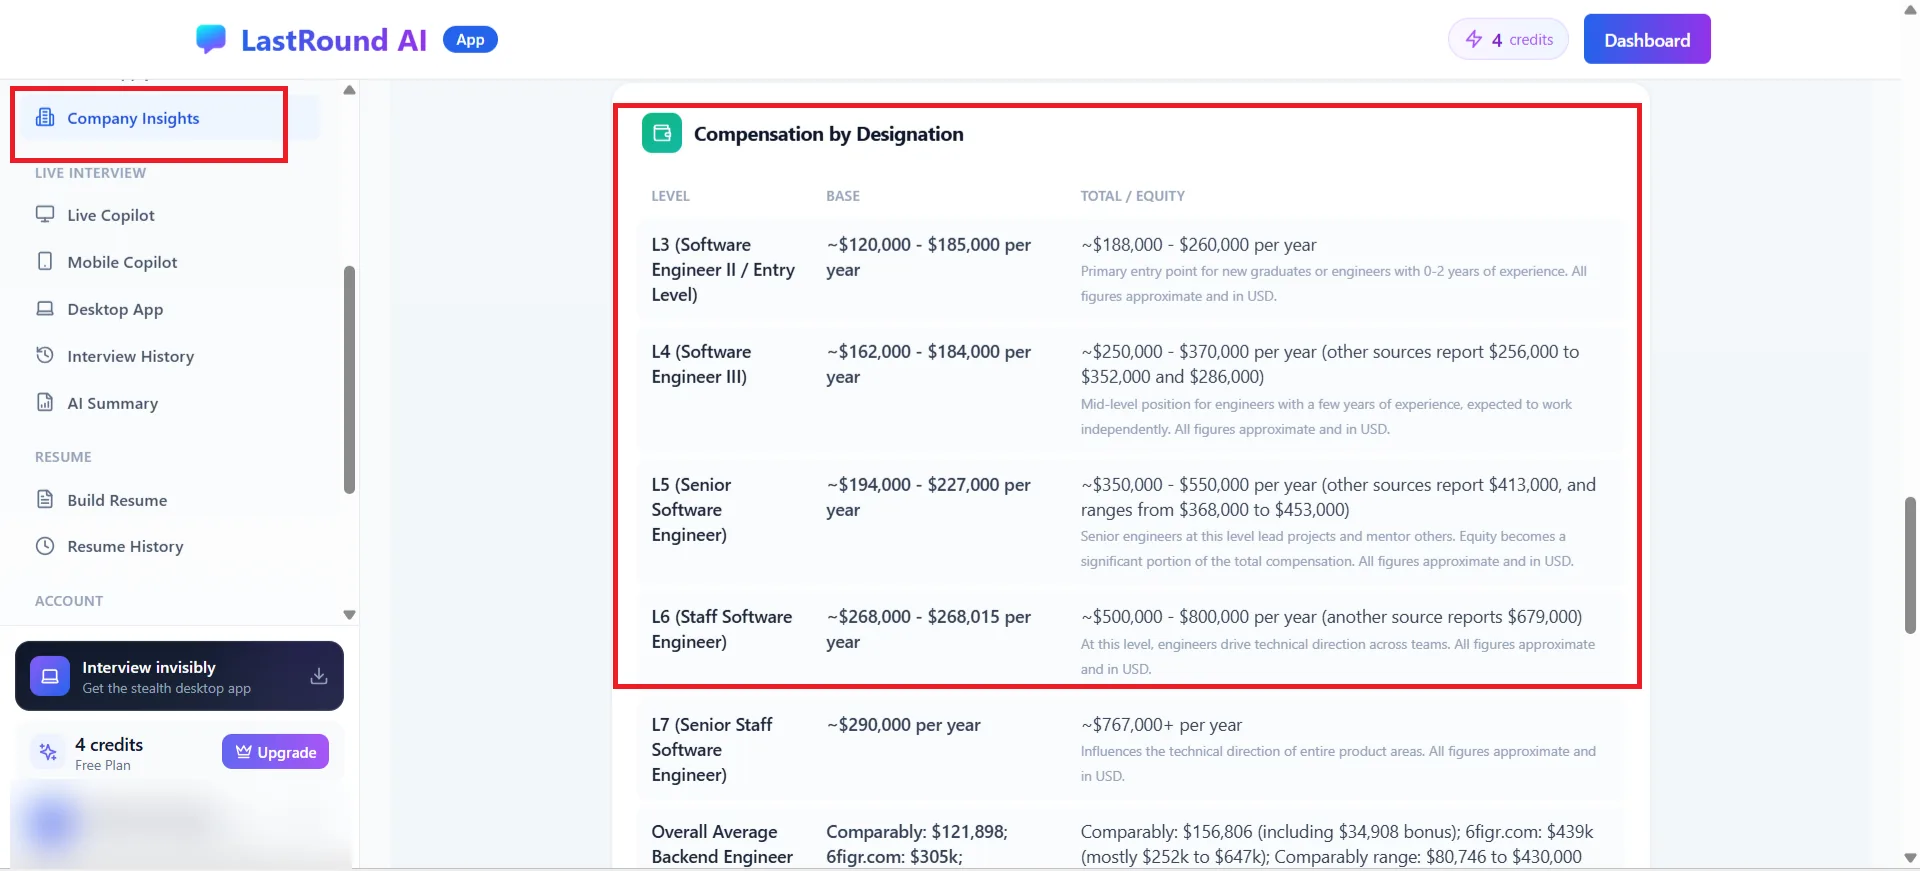The image size is (1920, 871).
Task: Click the Resume History clock icon
Action: click(x=45, y=546)
